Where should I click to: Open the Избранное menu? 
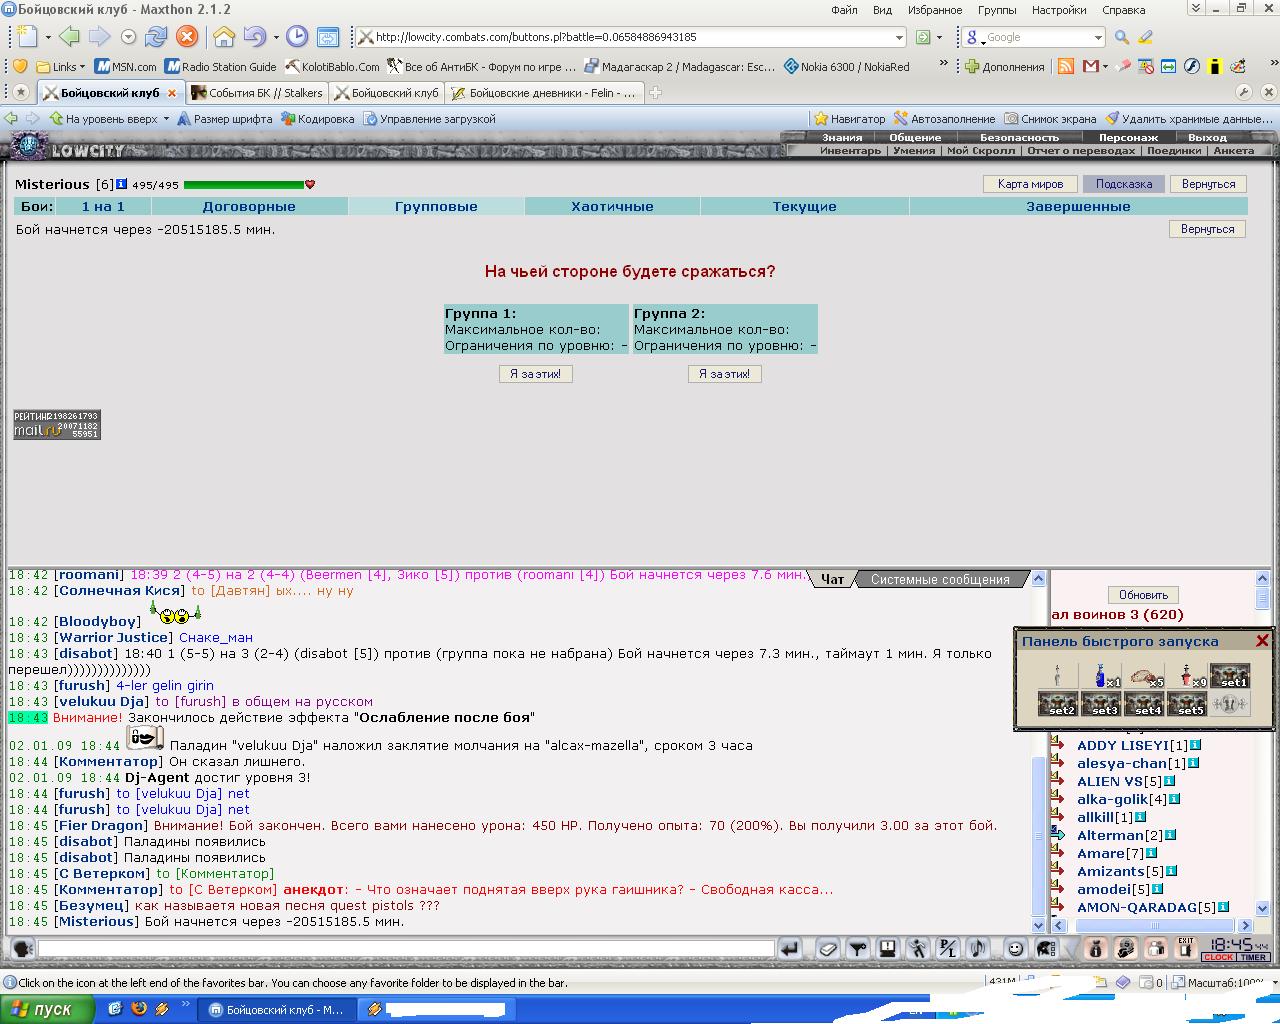pos(935,10)
